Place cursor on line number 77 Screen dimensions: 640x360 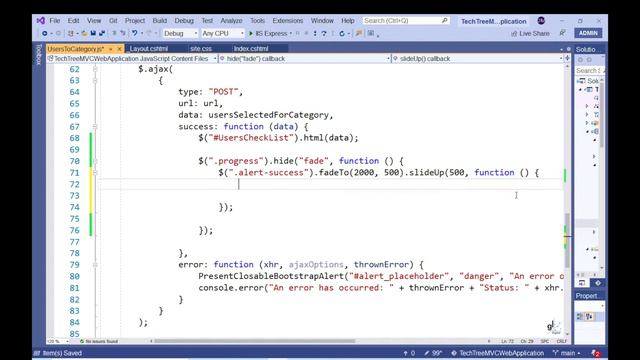click(74, 242)
